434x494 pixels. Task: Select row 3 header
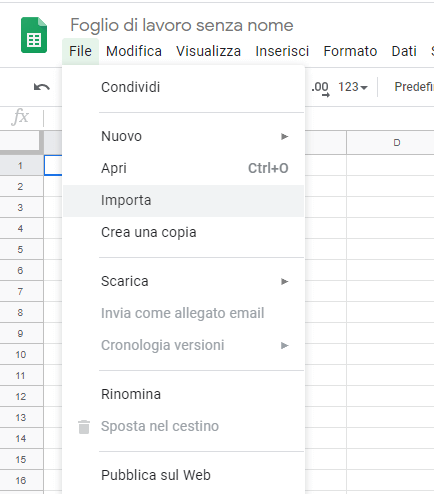[21, 207]
